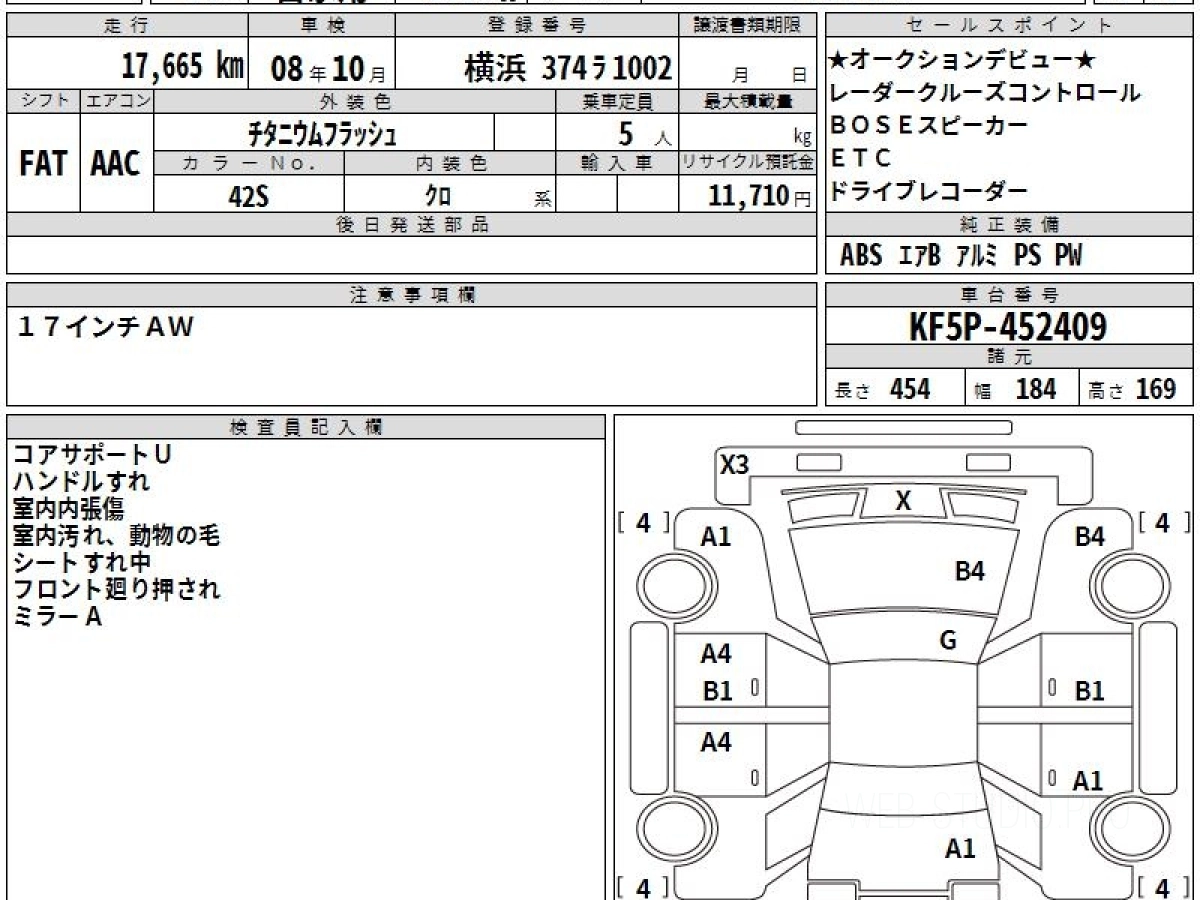
Task: Click the FAT shift value
Action: pos(43,165)
